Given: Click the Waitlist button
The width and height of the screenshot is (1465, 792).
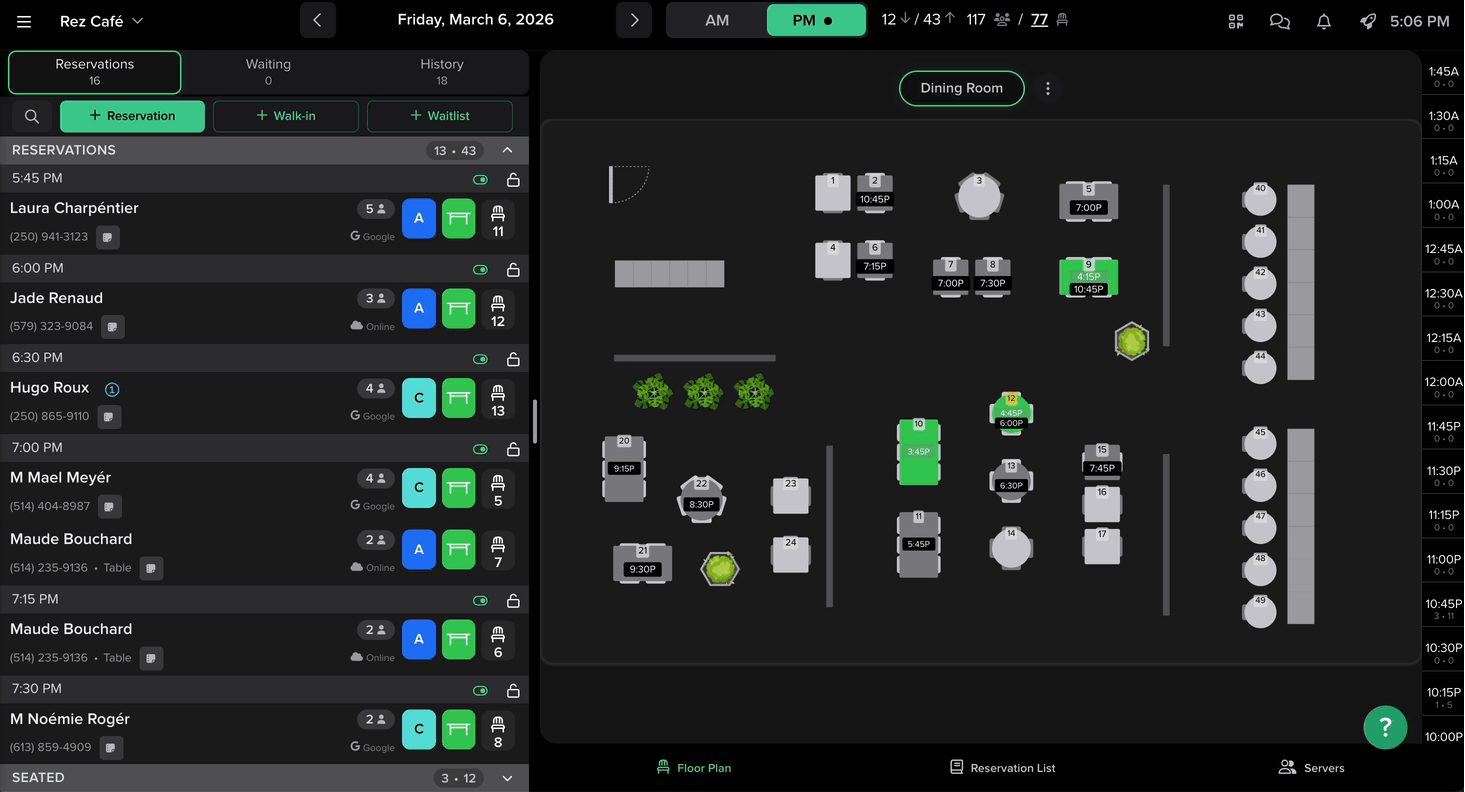Looking at the screenshot, I should tap(440, 116).
